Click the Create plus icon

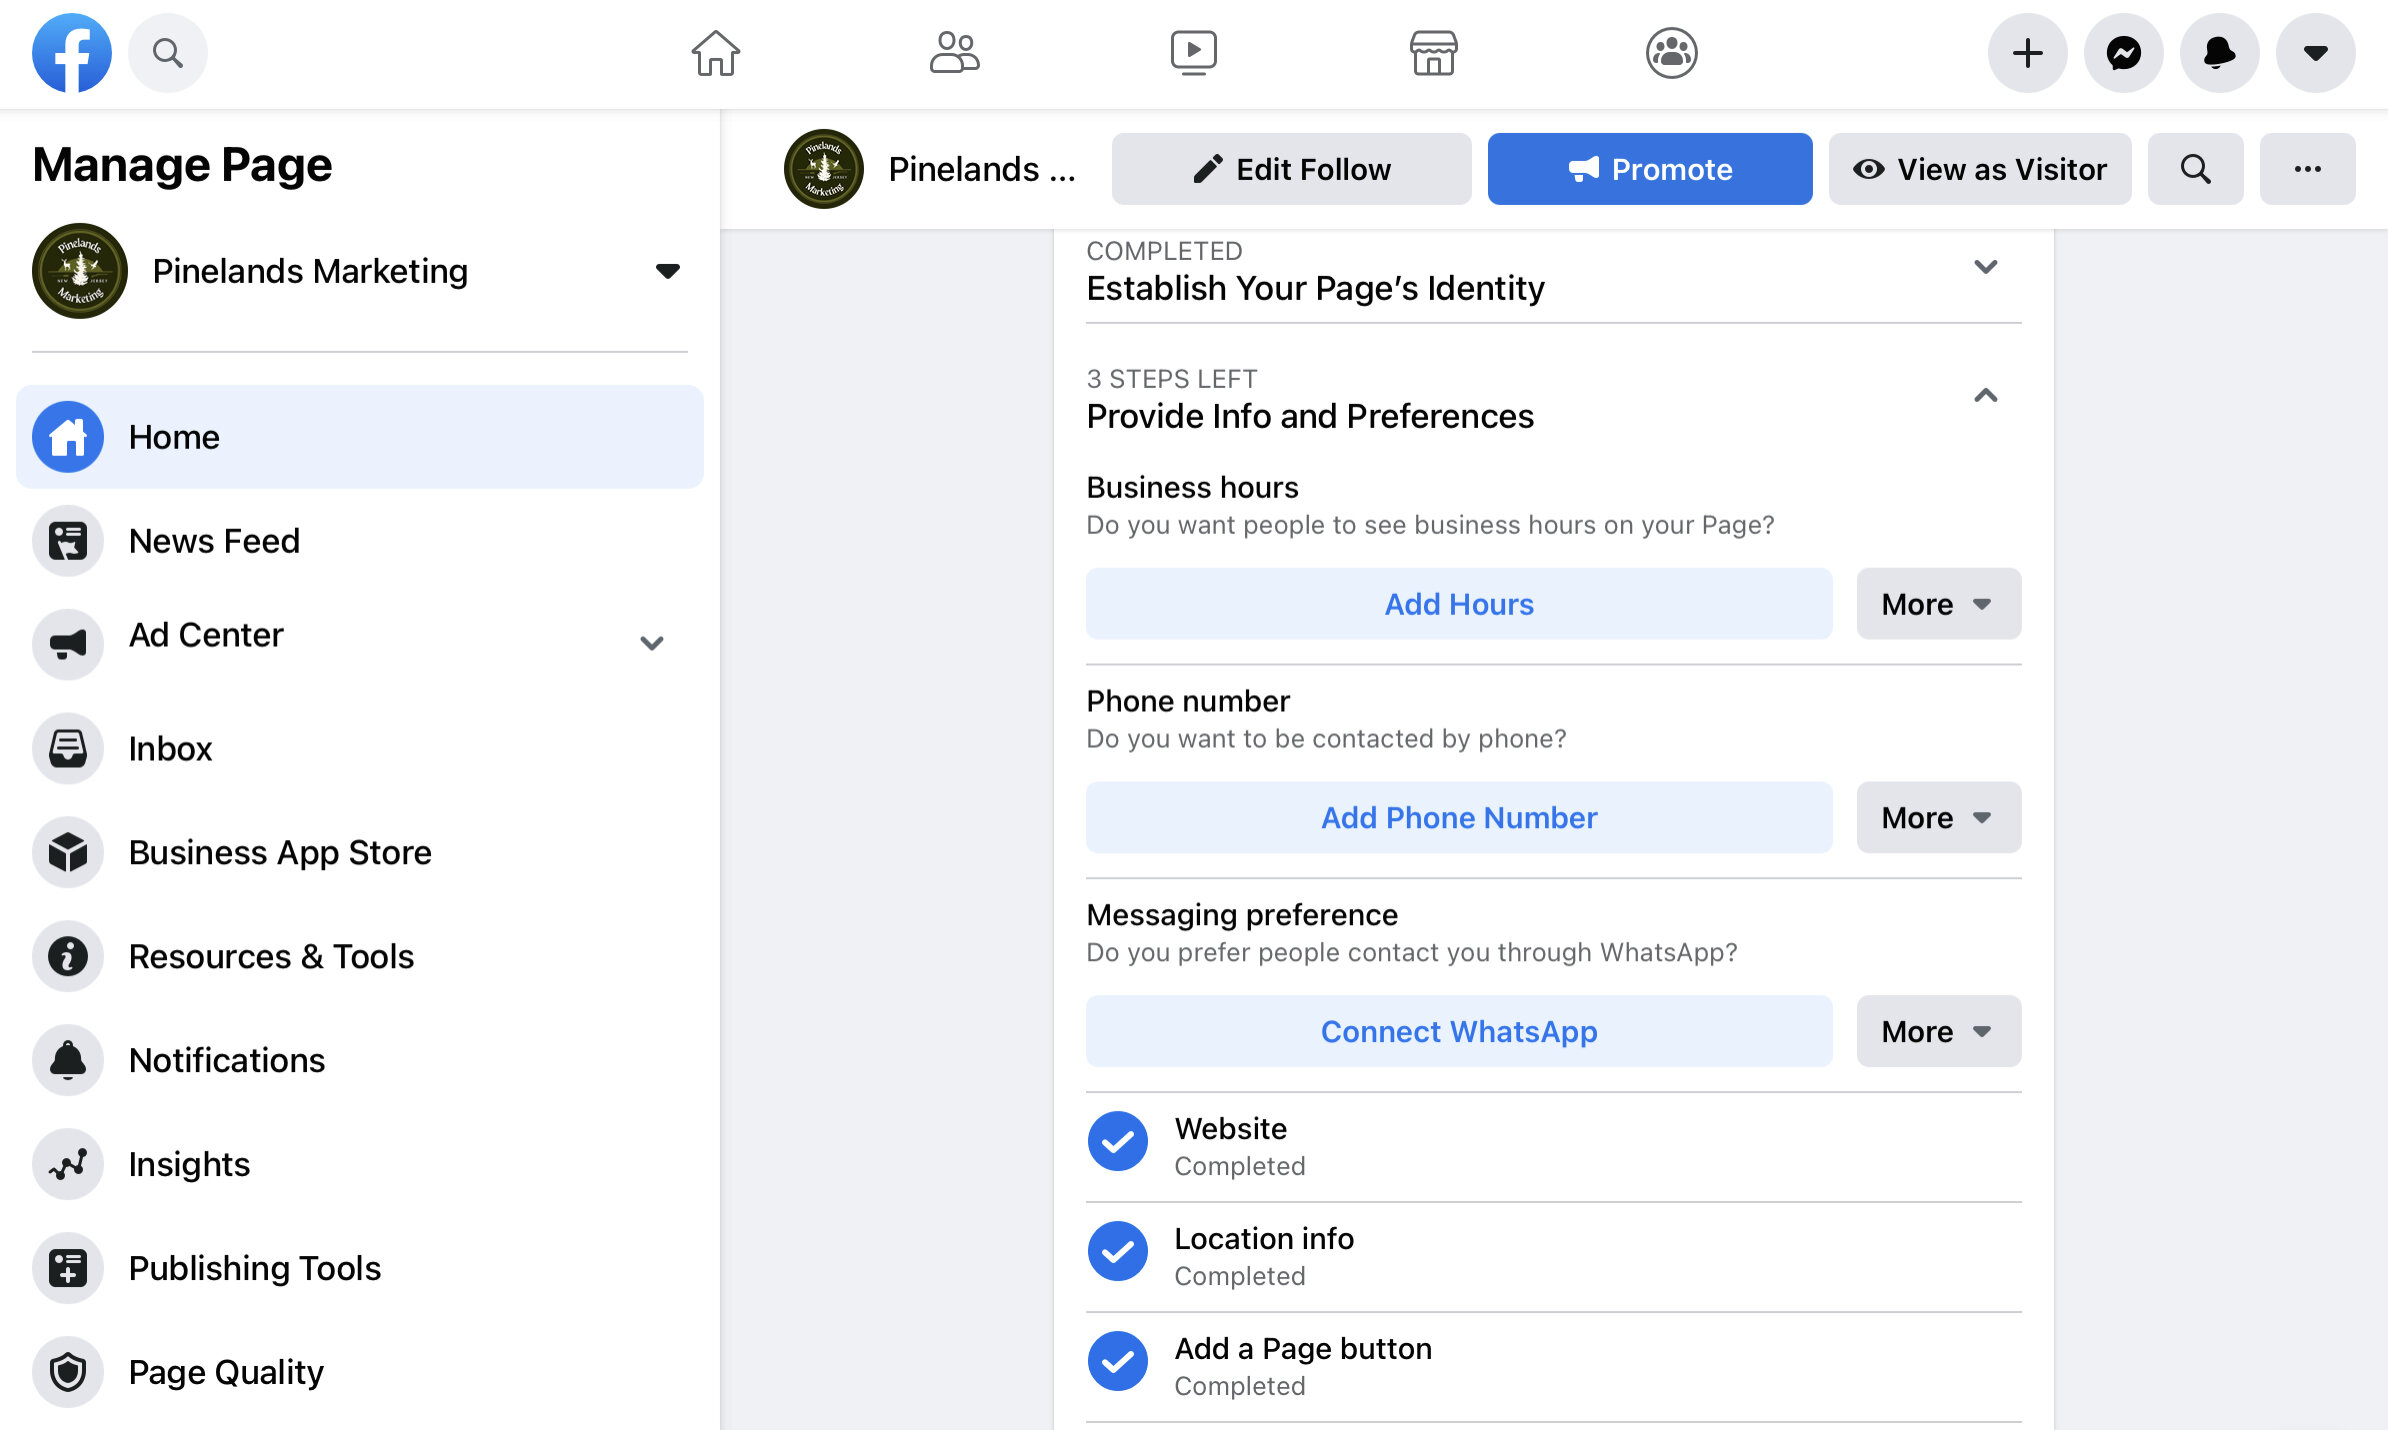coord(2027,53)
